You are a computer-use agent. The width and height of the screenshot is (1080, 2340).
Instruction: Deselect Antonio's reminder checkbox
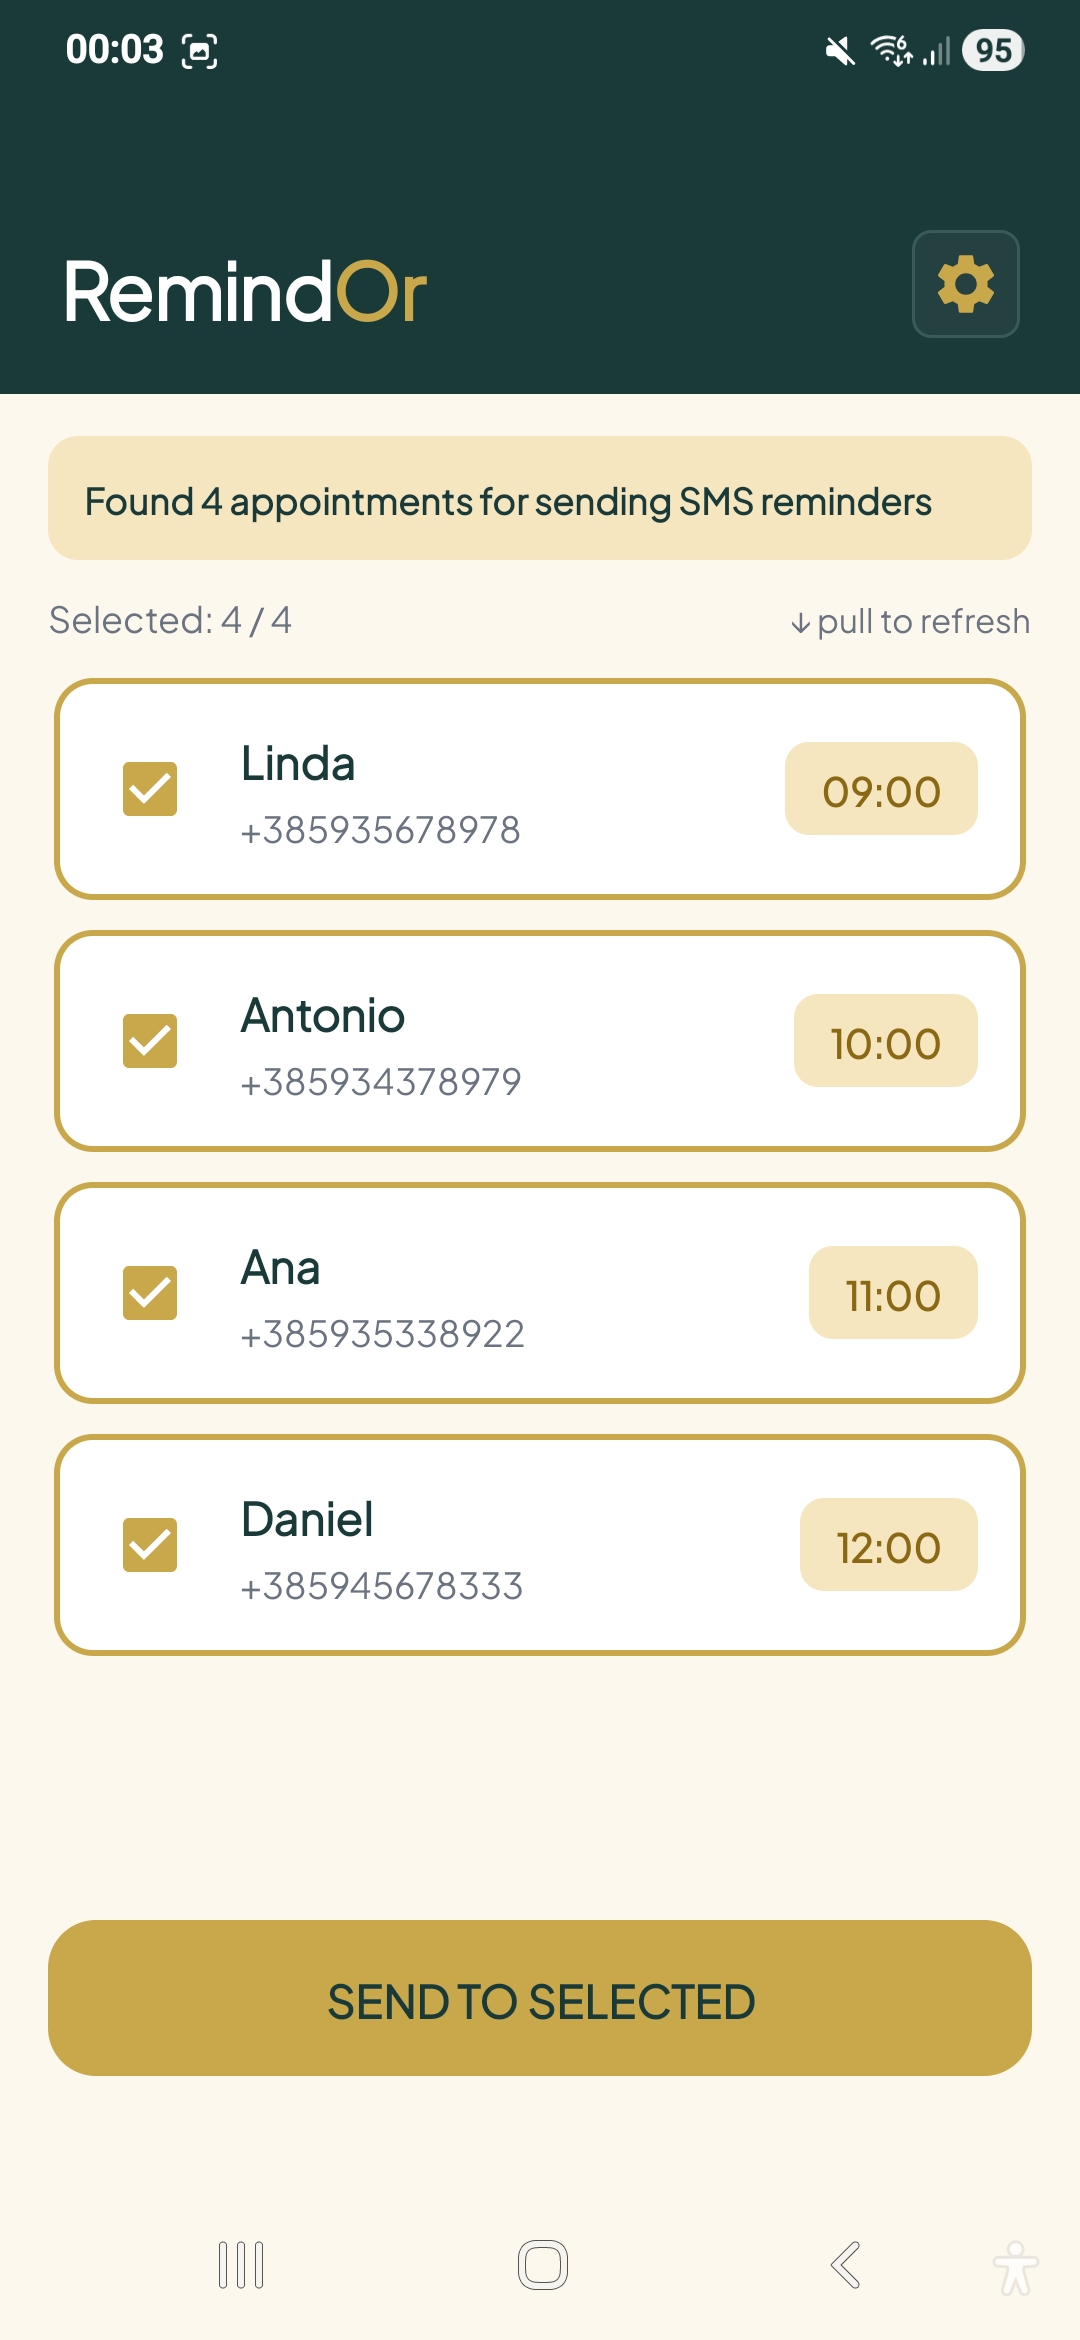(150, 1041)
